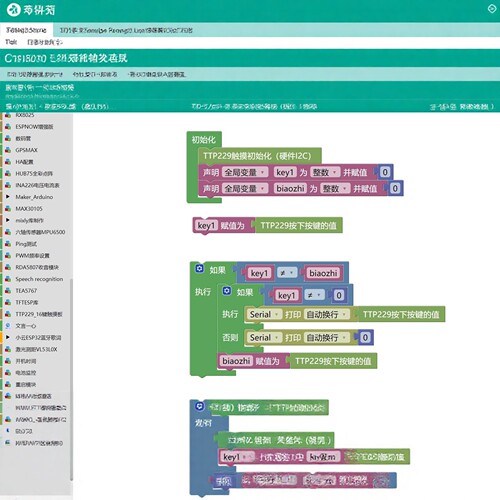The height and width of the screenshot is (500, 500).
Task: Open the 自动换行 dropdown in the 否则 print block
Action: pyautogui.click(x=327, y=338)
